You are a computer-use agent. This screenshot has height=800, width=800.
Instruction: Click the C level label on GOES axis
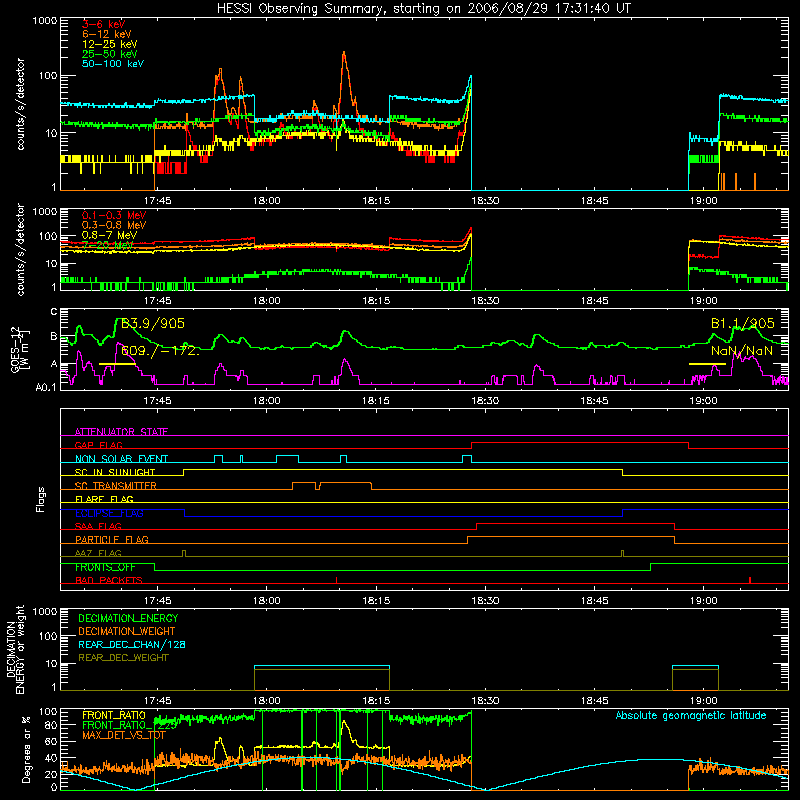click(54, 311)
